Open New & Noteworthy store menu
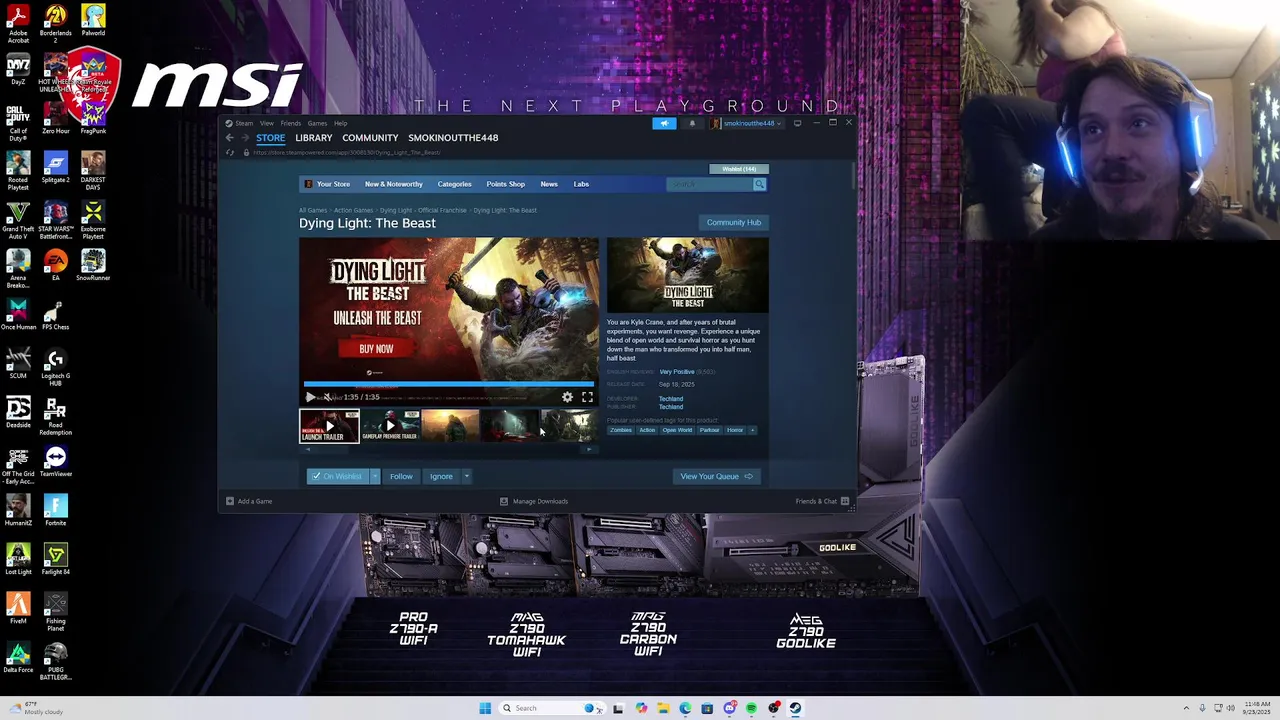The width and height of the screenshot is (1280, 720). (394, 184)
